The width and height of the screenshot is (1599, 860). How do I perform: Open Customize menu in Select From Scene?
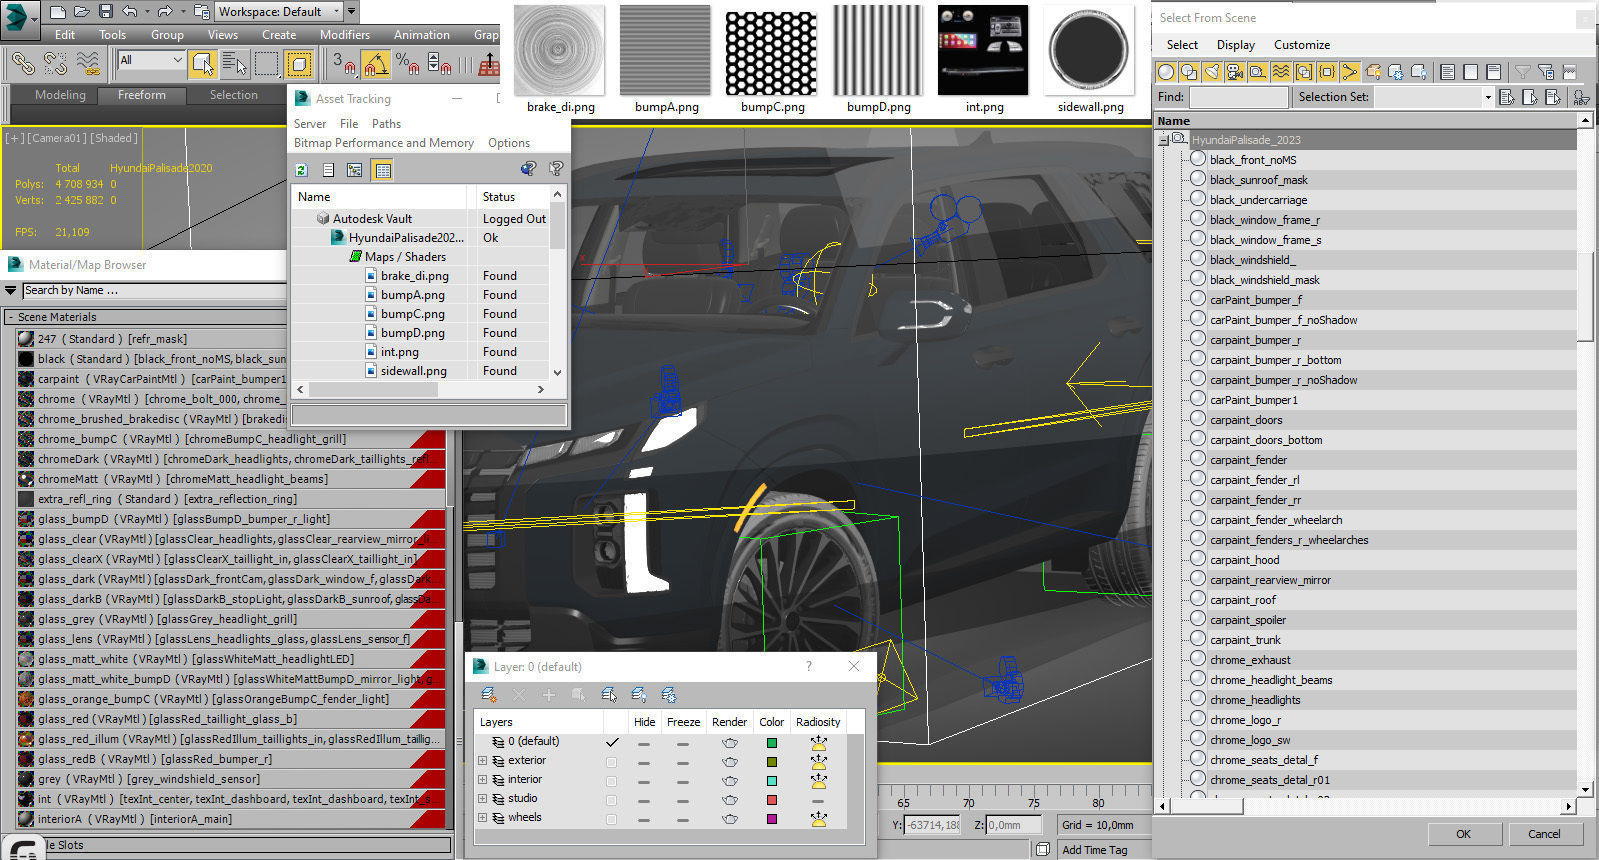click(1301, 45)
